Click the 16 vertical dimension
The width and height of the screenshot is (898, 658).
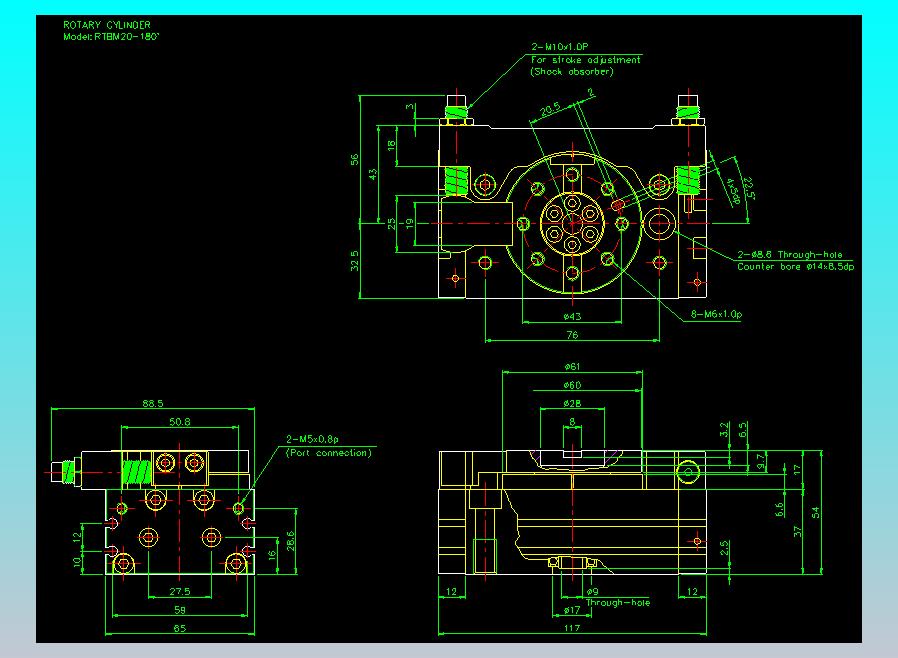273,555
